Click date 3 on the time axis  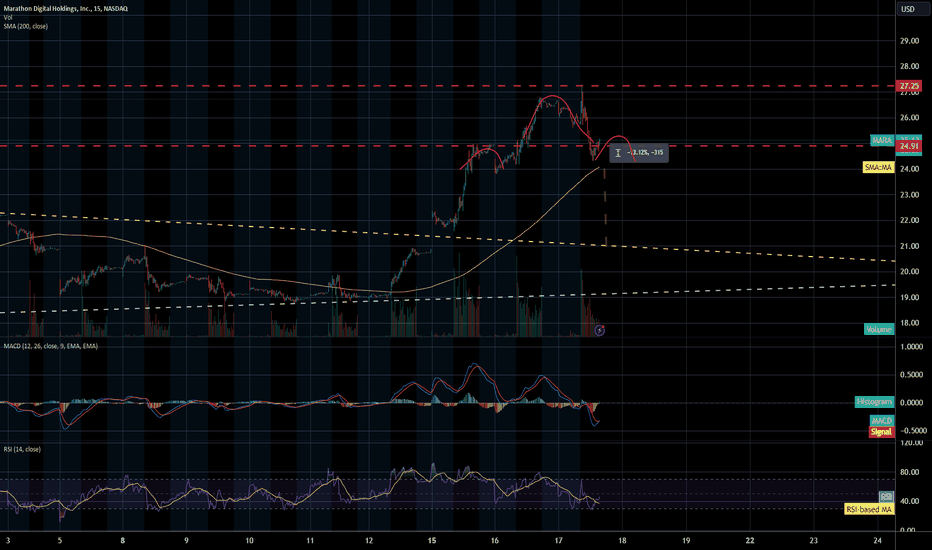[x=8, y=540]
